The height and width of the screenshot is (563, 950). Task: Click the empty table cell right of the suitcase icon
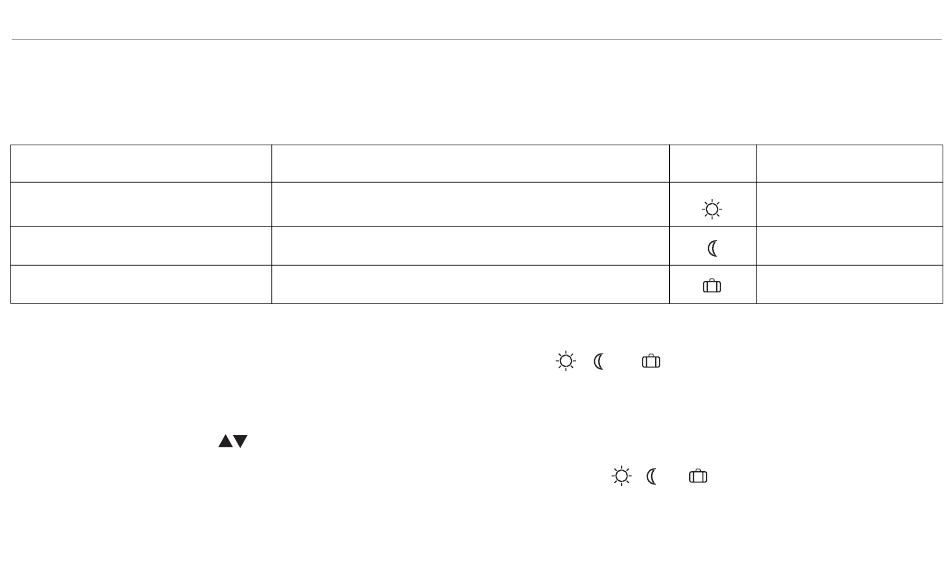(x=849, y=284)
